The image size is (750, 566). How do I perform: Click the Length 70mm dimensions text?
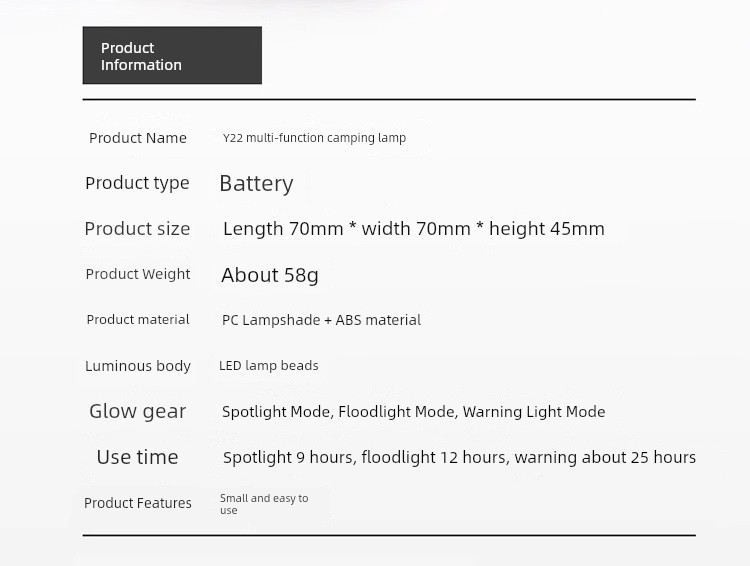[x=414, y=229]
